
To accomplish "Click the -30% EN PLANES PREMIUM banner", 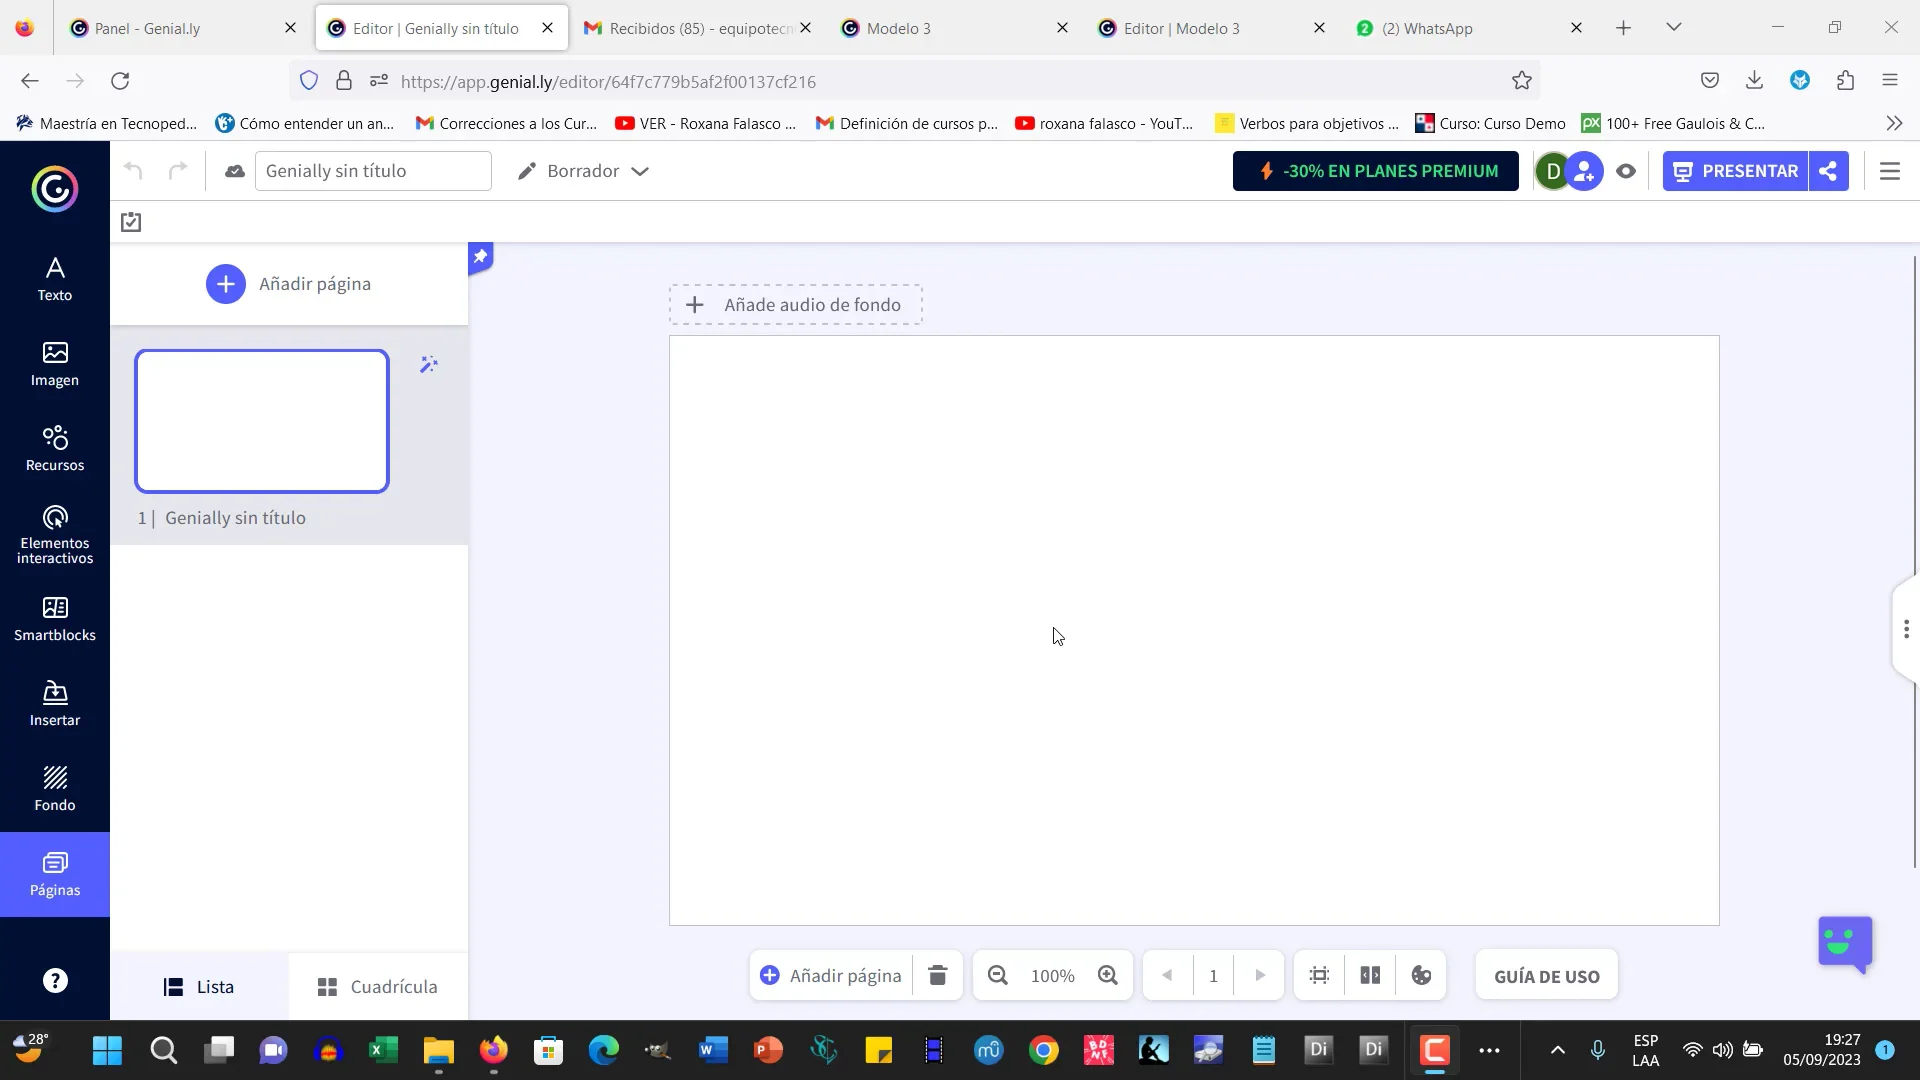I will click(x=1376, y=171).
